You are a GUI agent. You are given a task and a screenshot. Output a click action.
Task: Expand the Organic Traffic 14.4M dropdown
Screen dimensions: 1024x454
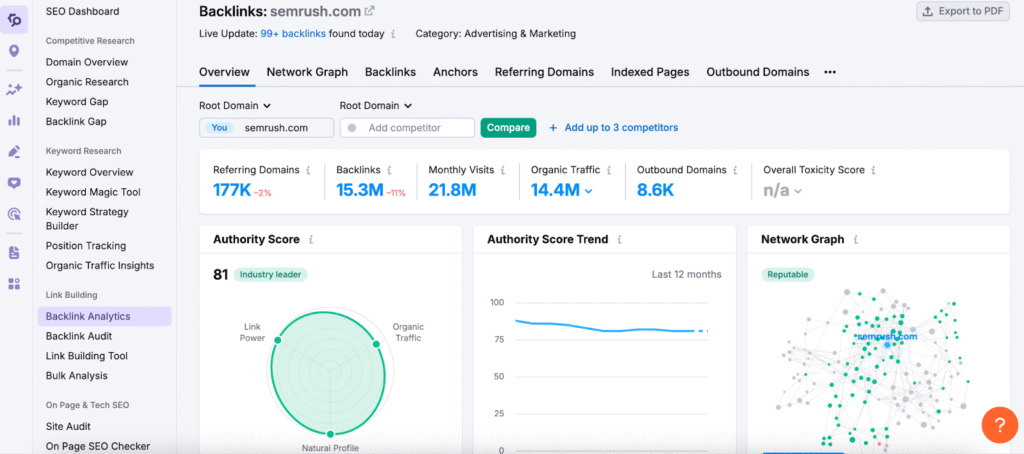click(x=588, y=191)
